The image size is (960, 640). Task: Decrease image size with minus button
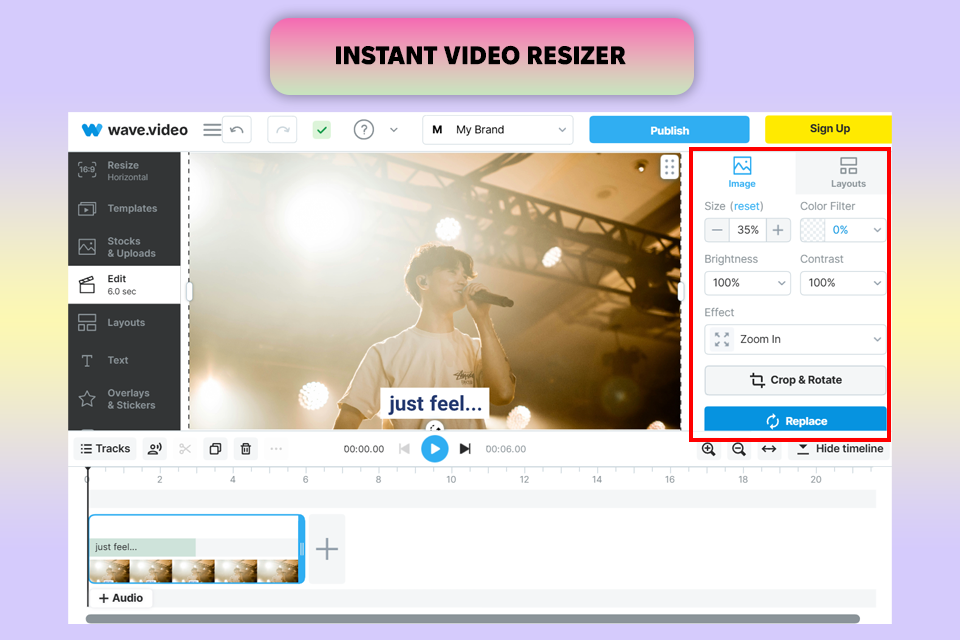(x=717, y=230)
